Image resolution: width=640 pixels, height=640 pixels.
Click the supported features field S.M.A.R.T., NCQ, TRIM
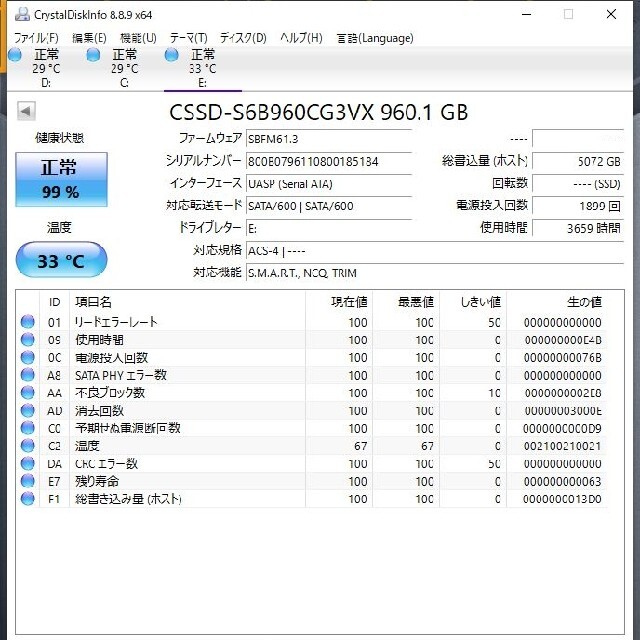click(435, 273)
